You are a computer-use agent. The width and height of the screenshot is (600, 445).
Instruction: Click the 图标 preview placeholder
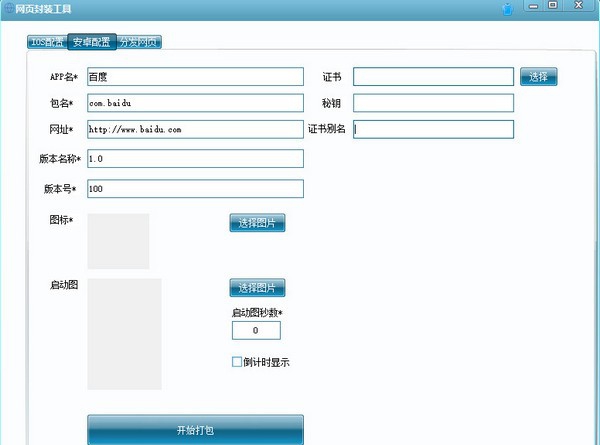pos(118,241)
